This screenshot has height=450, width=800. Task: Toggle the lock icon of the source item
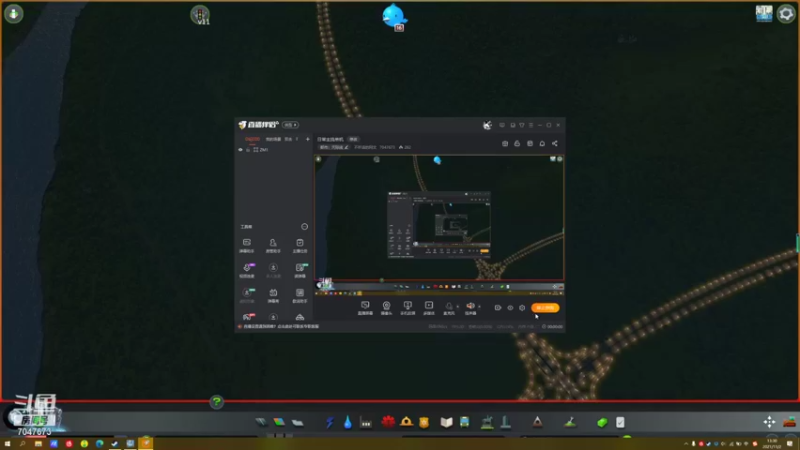coord(248,150)
